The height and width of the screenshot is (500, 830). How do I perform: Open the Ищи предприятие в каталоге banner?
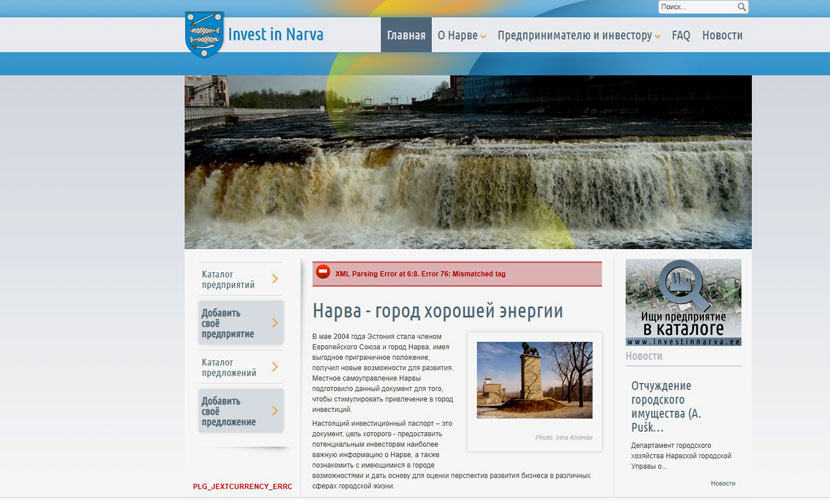[683, 302]
